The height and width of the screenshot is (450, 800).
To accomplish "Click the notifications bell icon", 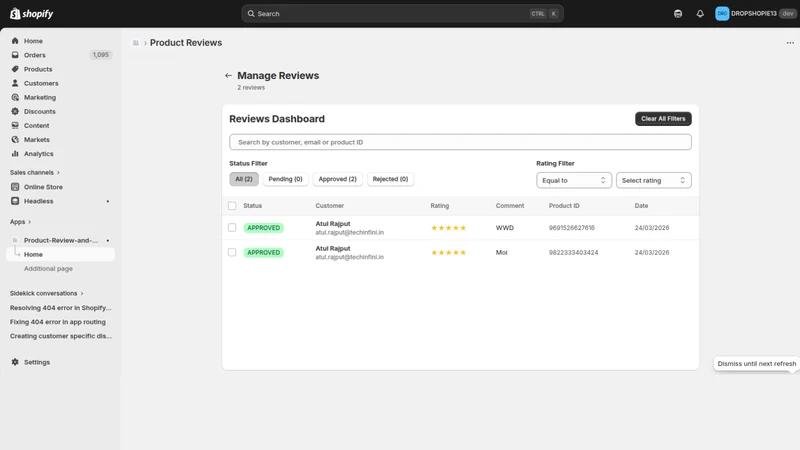I will point(700,14).
